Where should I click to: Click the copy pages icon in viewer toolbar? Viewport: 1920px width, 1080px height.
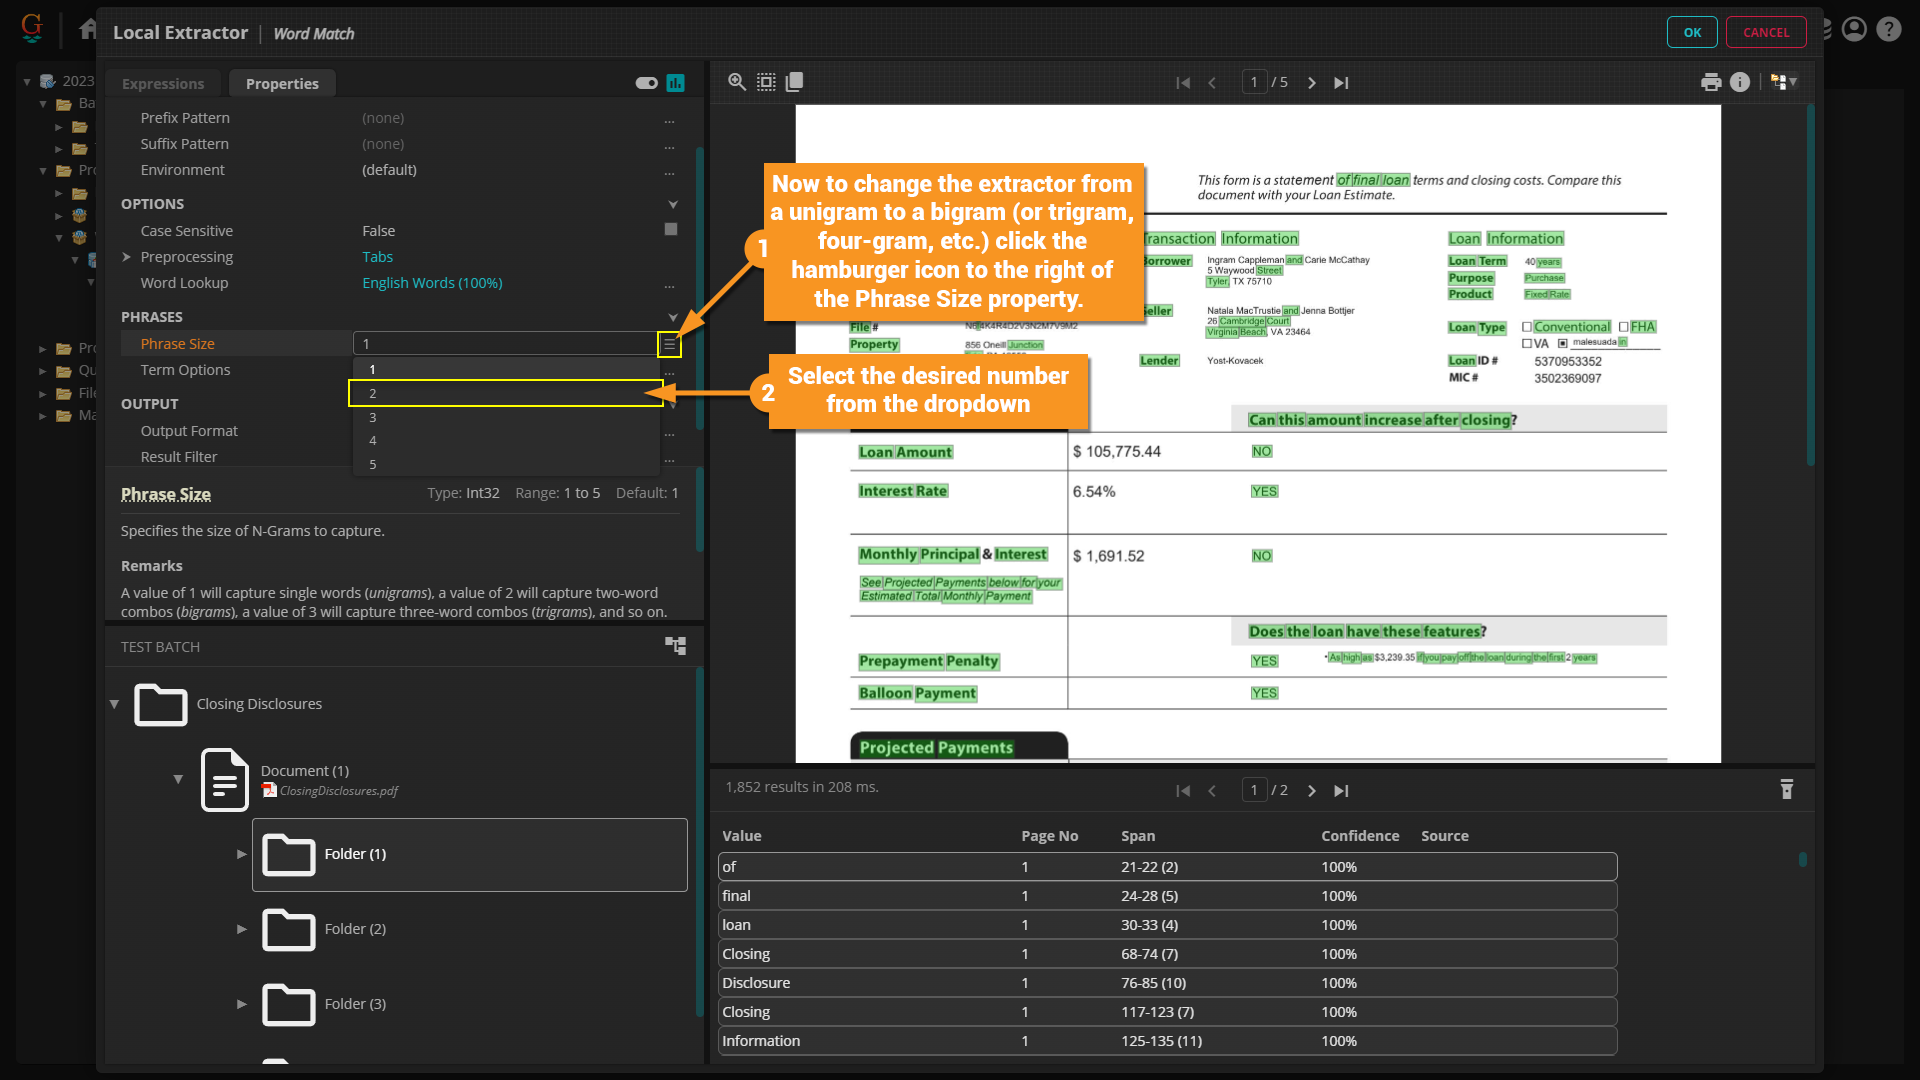795,82
